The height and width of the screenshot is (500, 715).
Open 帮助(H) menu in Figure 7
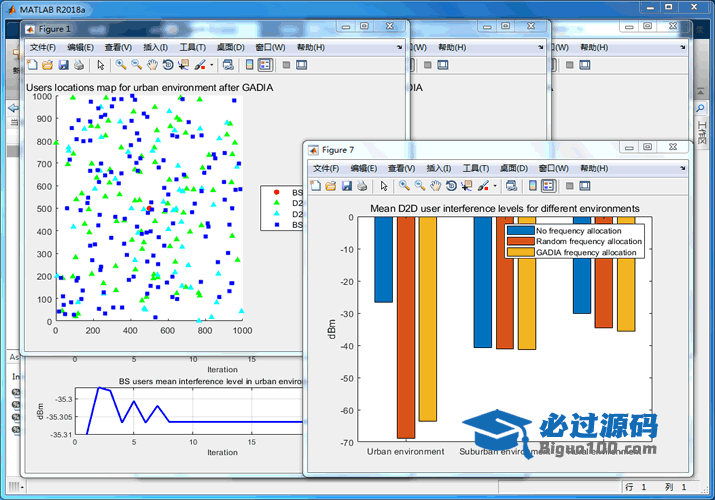click(594, 169)
